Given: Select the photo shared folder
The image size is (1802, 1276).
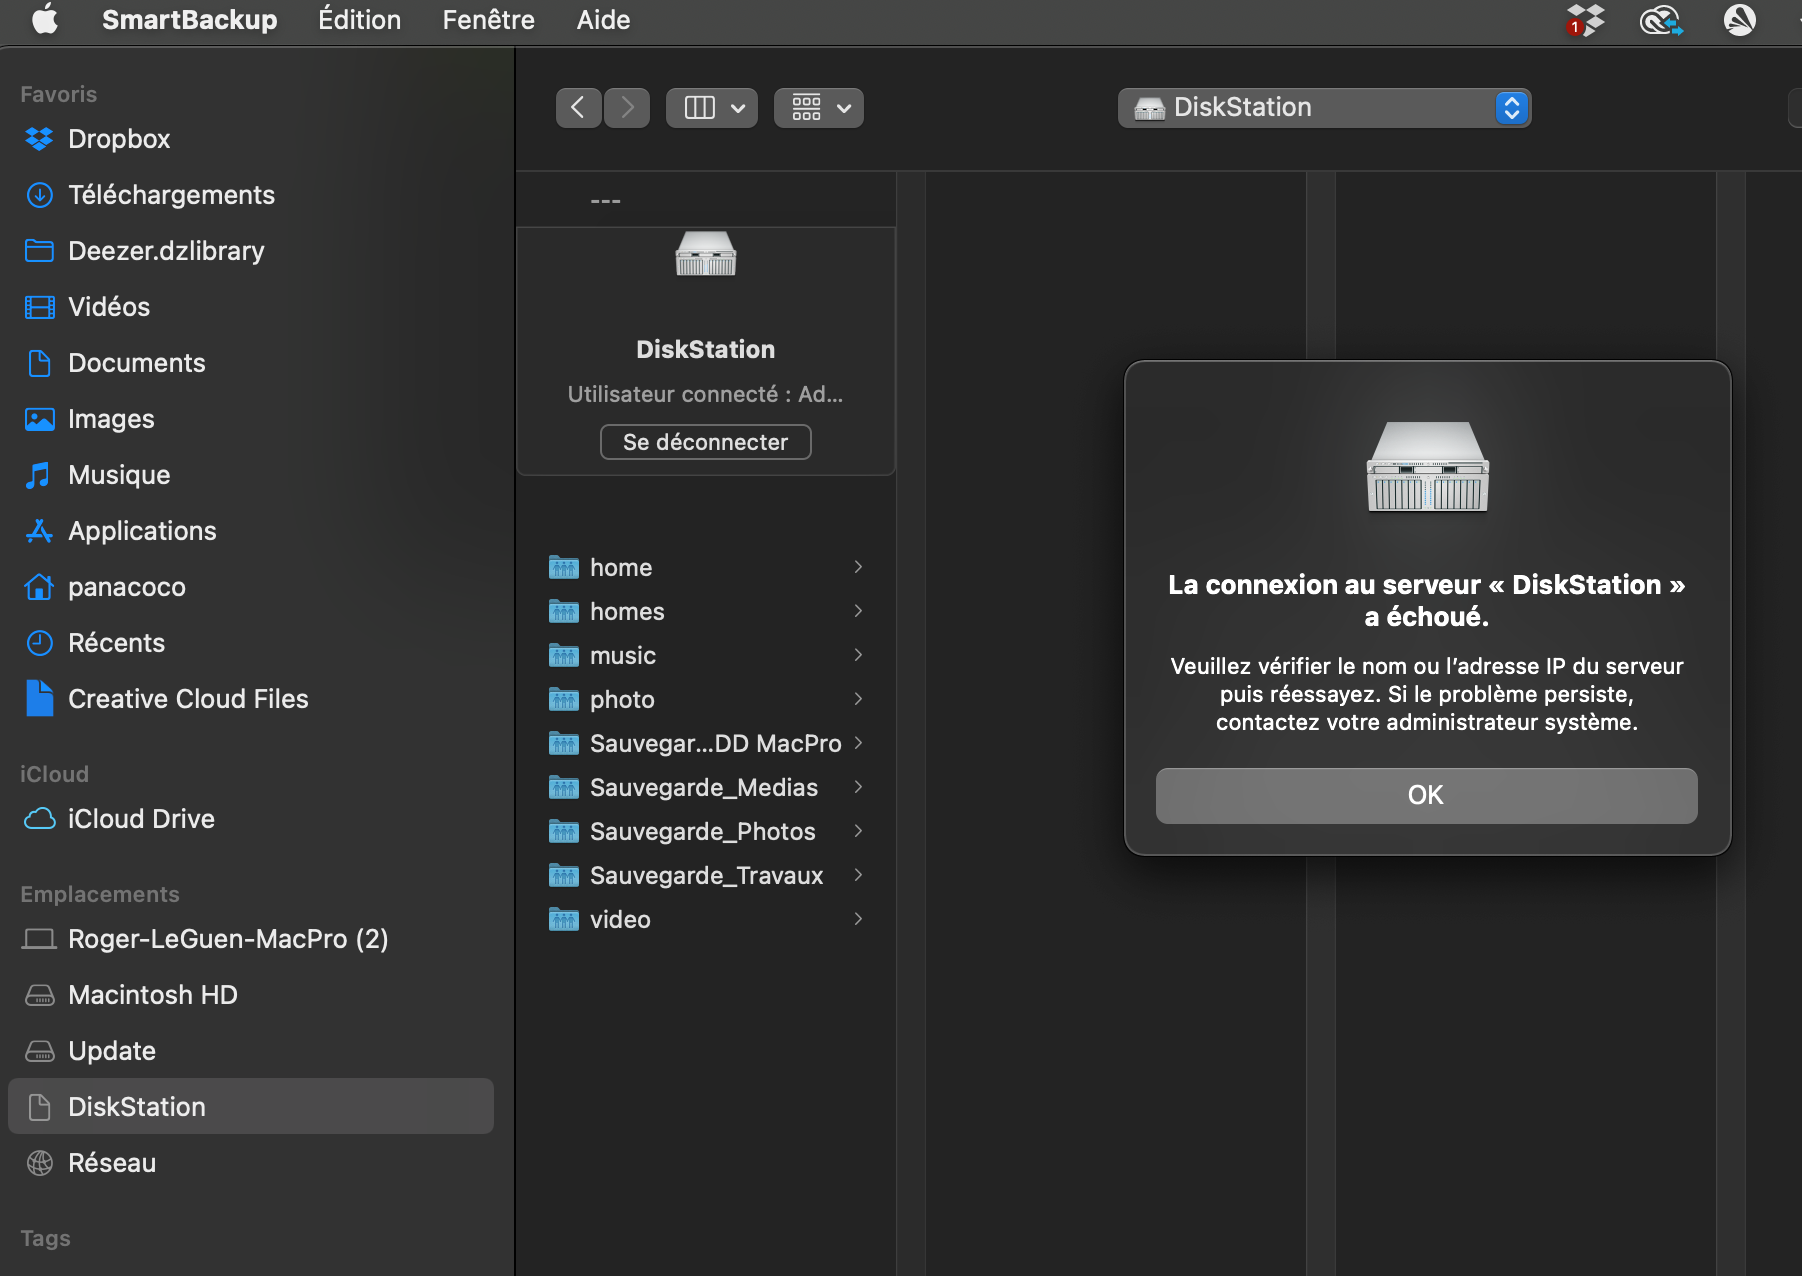Looking at the screenshot, I should point(705,699).
